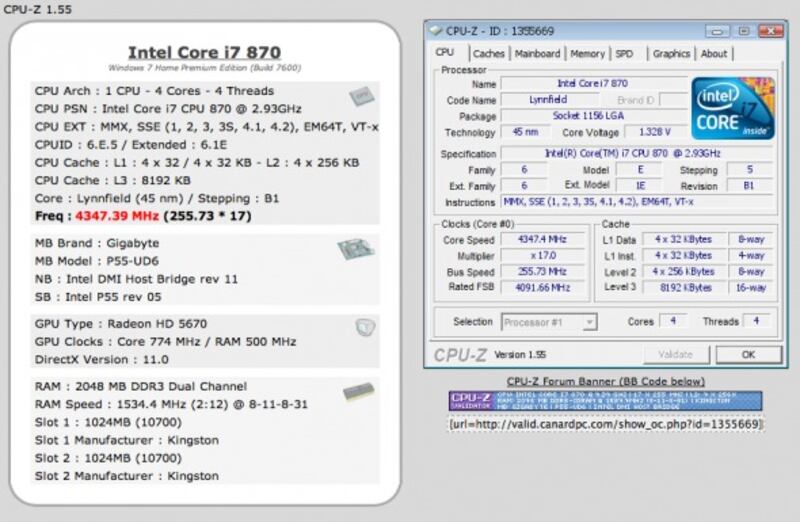Click the motherboard icon next to MB Brand
Image resolution: width=800 pixels, height=522 pixels.
click(355, 249)
